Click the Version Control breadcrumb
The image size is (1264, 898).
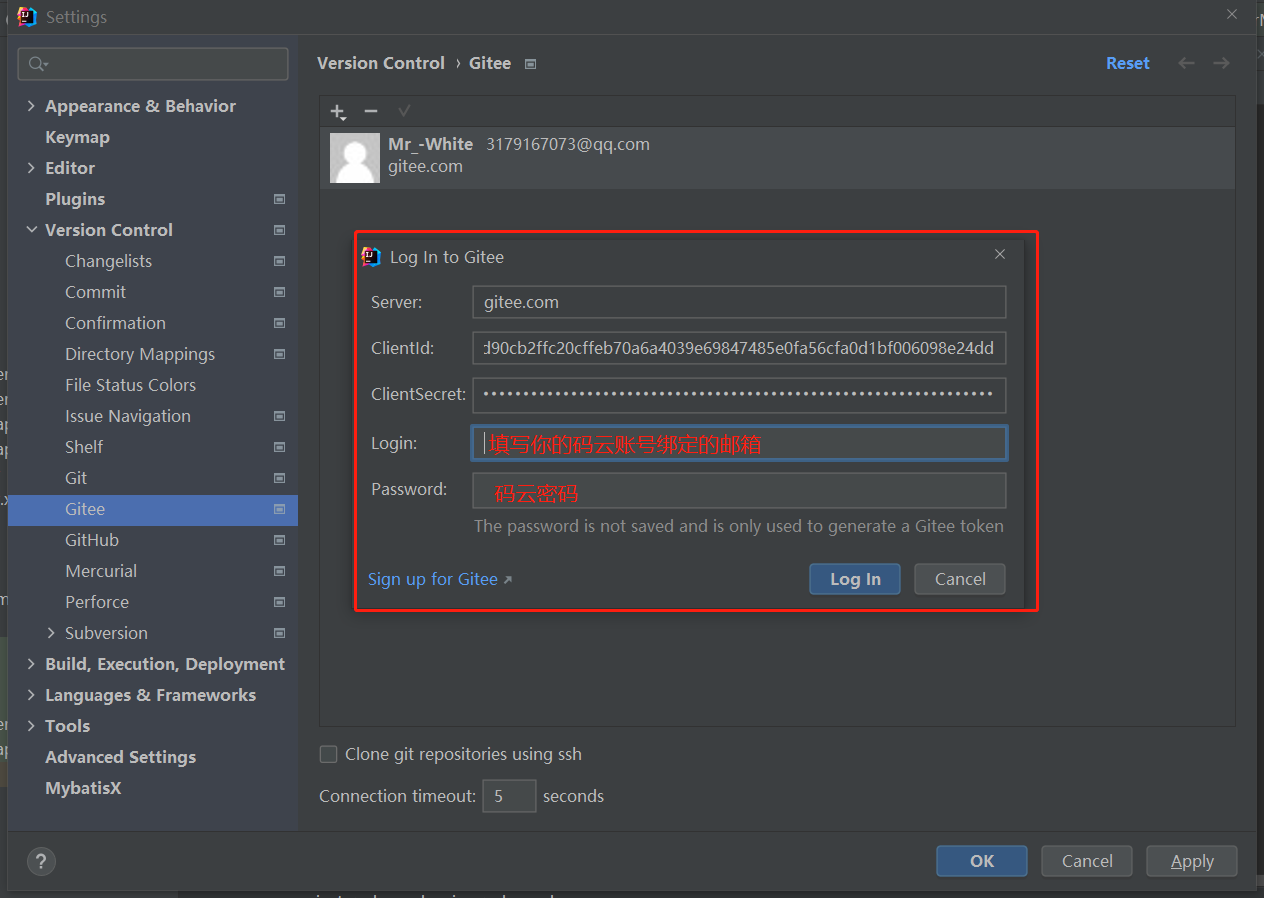[x=381, y=63]
